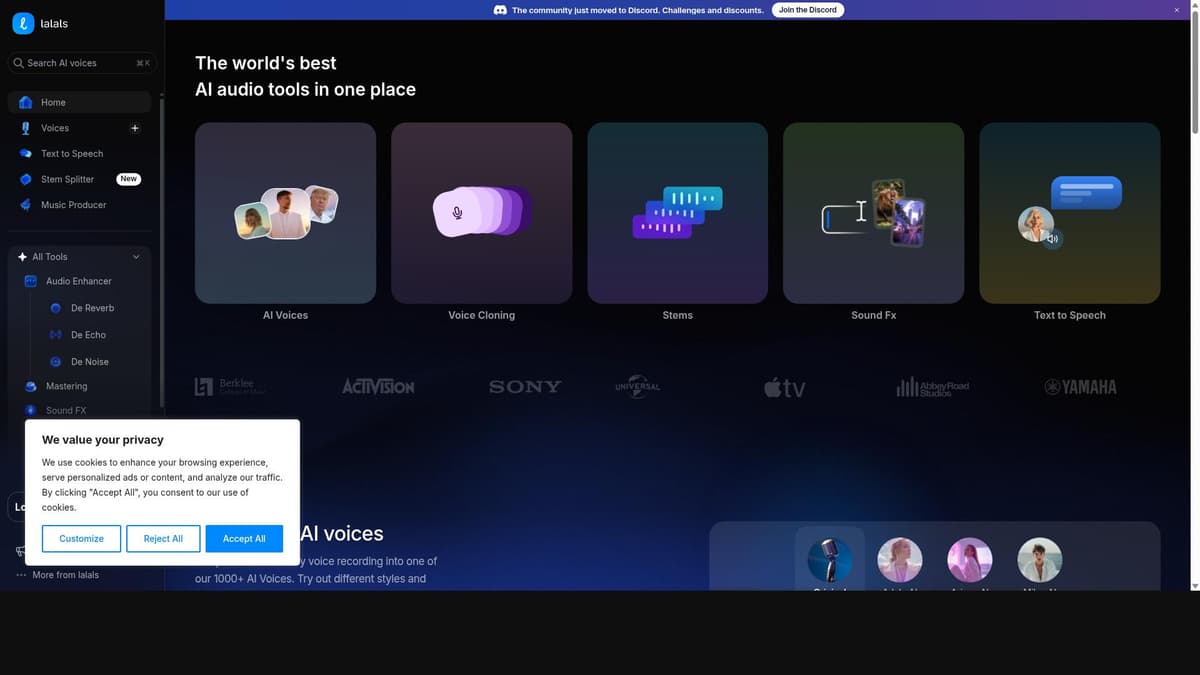The width and height of the screenshot is (1200, 675).
Task: Collapse the All Tools section chevron
Action: [x=136, y=257]
